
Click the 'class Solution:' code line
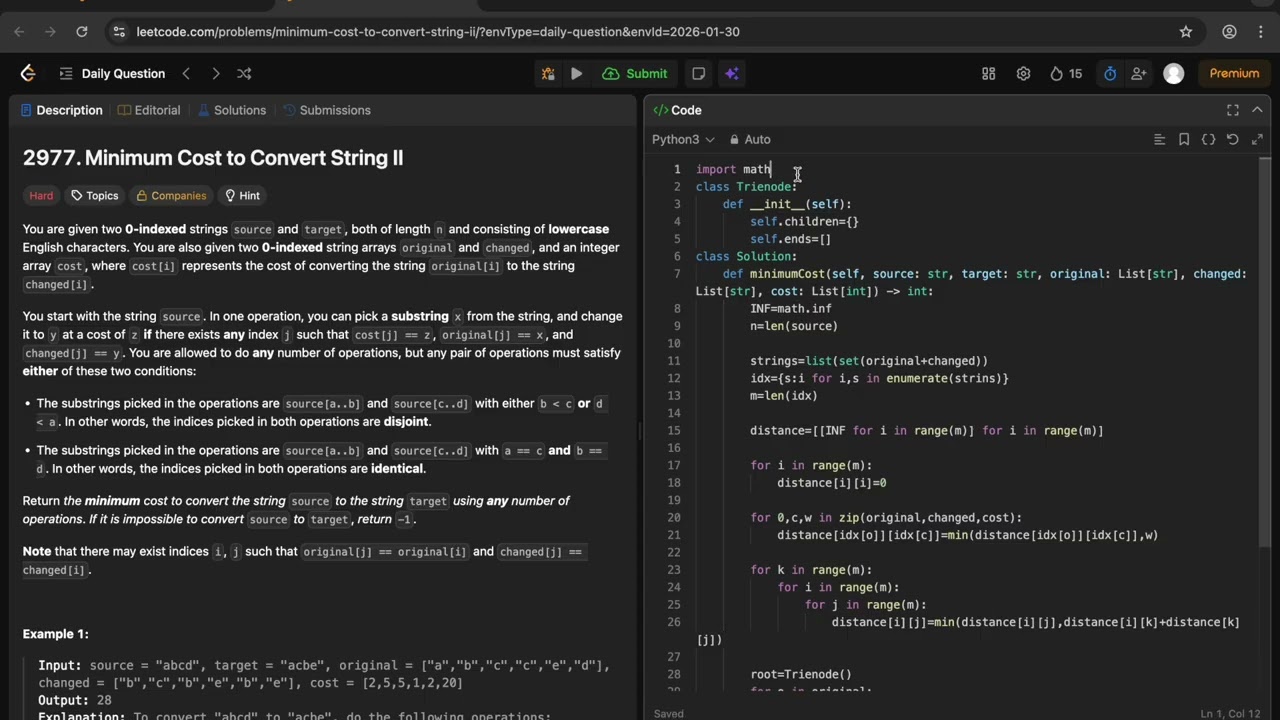coord(747,257)
